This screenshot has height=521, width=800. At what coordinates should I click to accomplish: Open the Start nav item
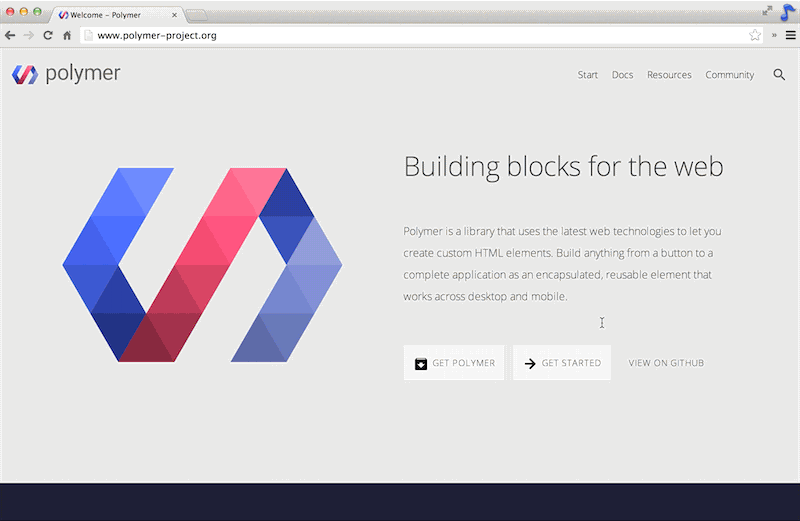(x=587, y=75)
